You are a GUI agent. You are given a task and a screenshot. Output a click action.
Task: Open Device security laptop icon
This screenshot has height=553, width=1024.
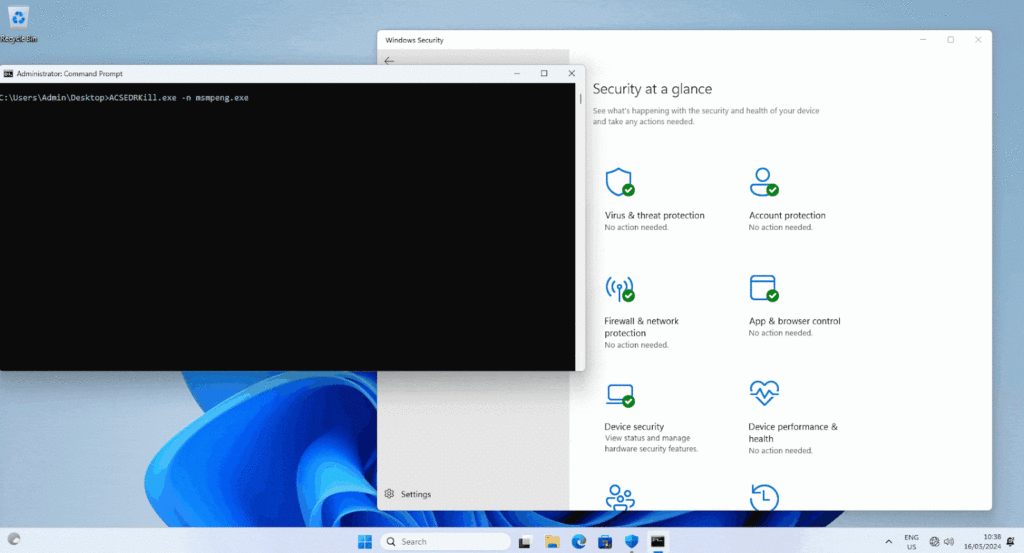619,394
